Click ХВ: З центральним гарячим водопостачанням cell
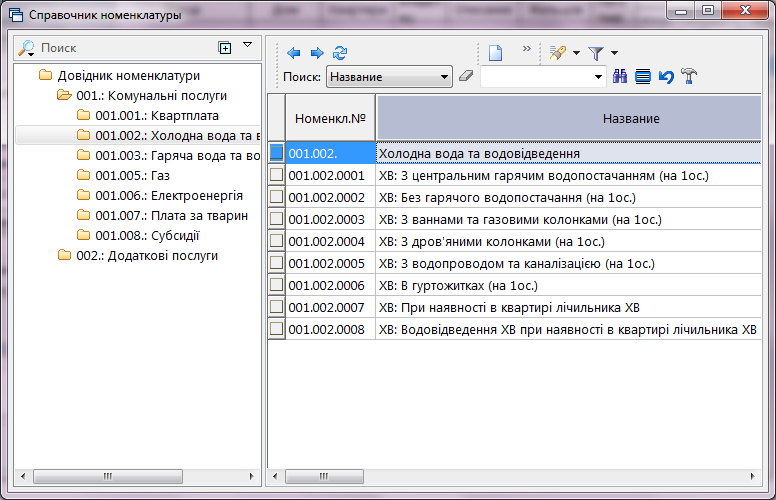 [569, 175]
